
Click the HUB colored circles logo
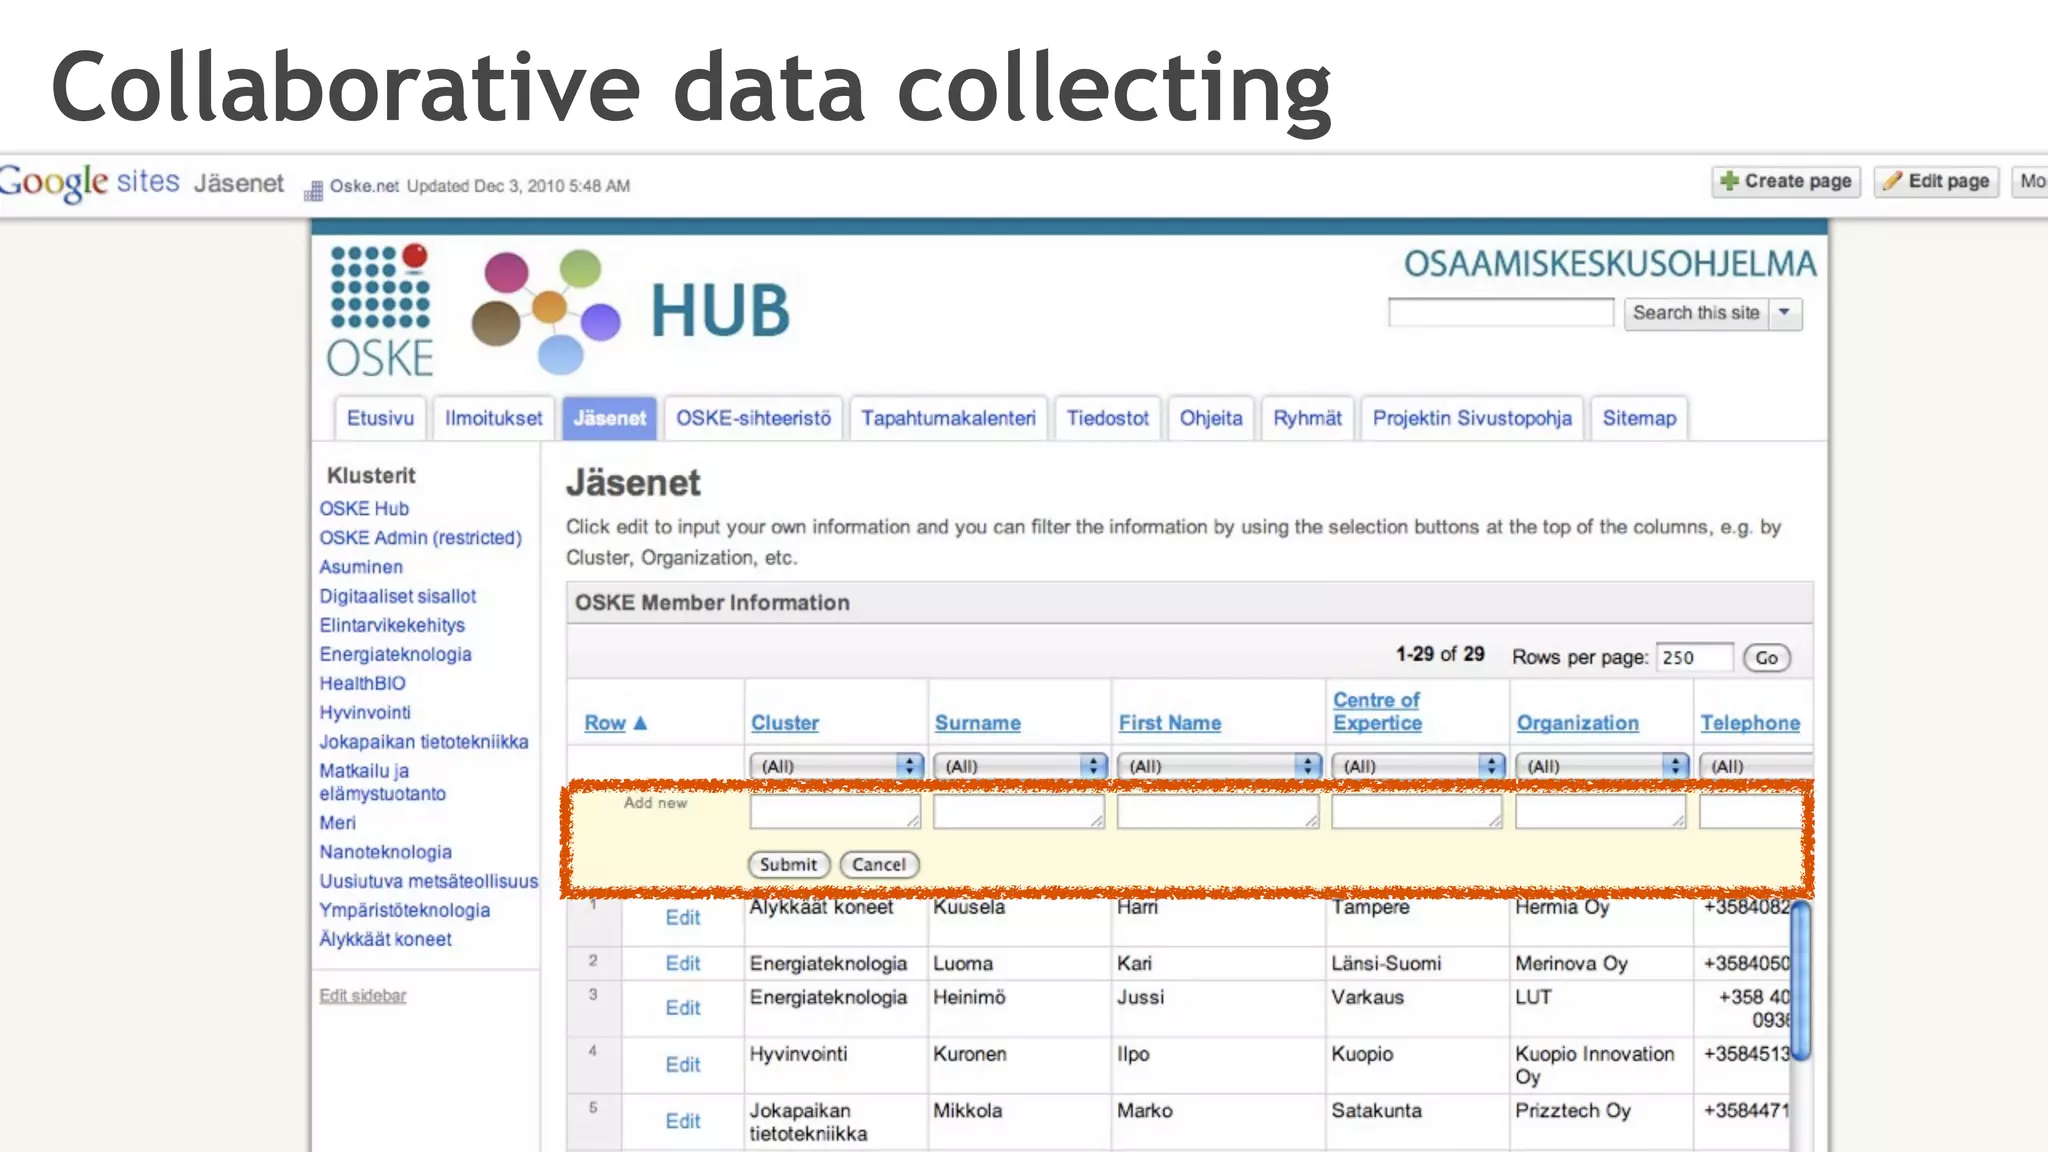click(x=546, y=311)
